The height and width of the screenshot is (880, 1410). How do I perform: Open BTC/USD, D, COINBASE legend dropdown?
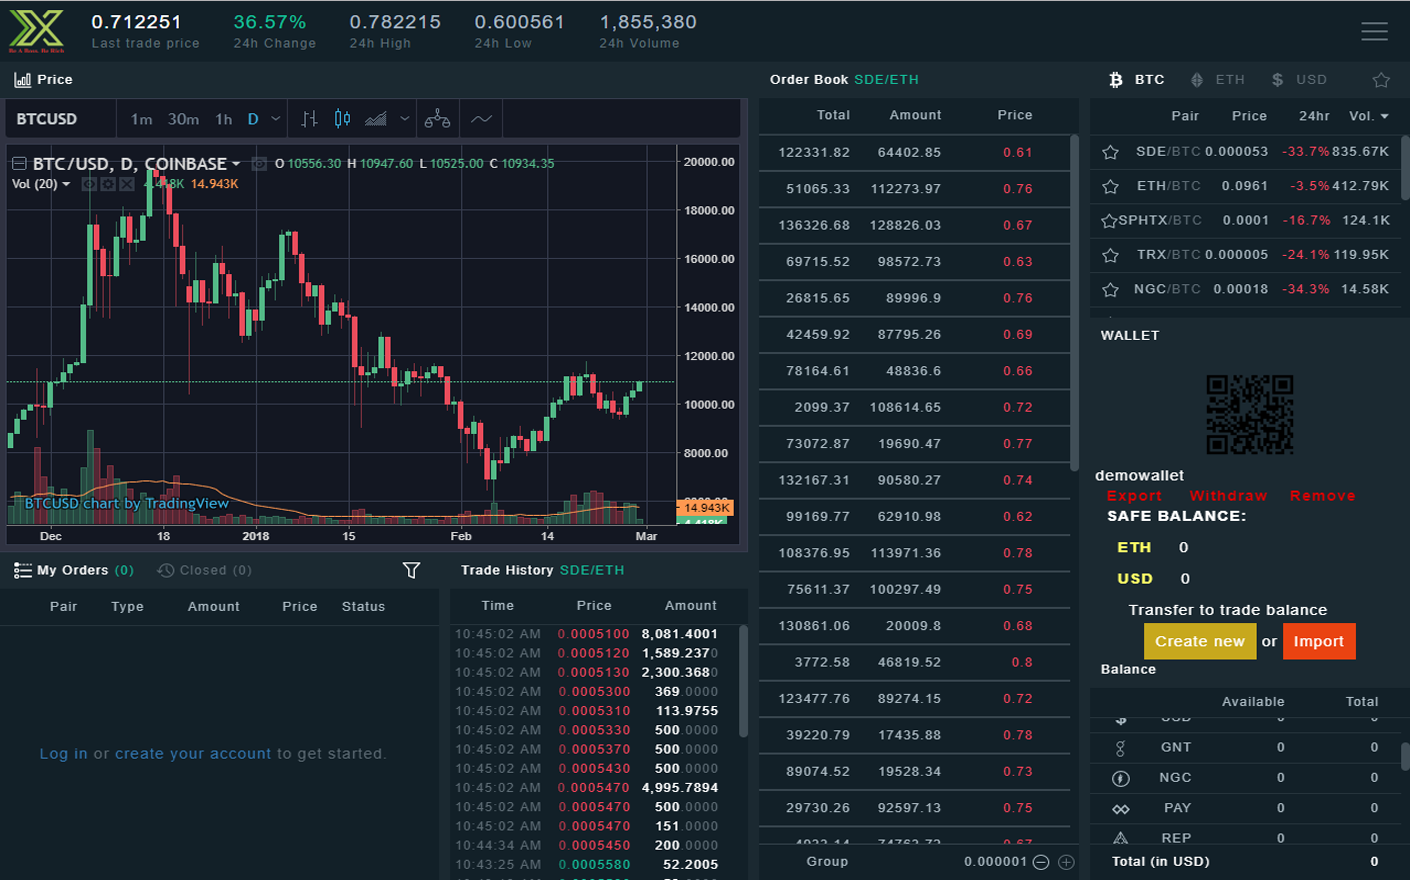click(236, 164)
